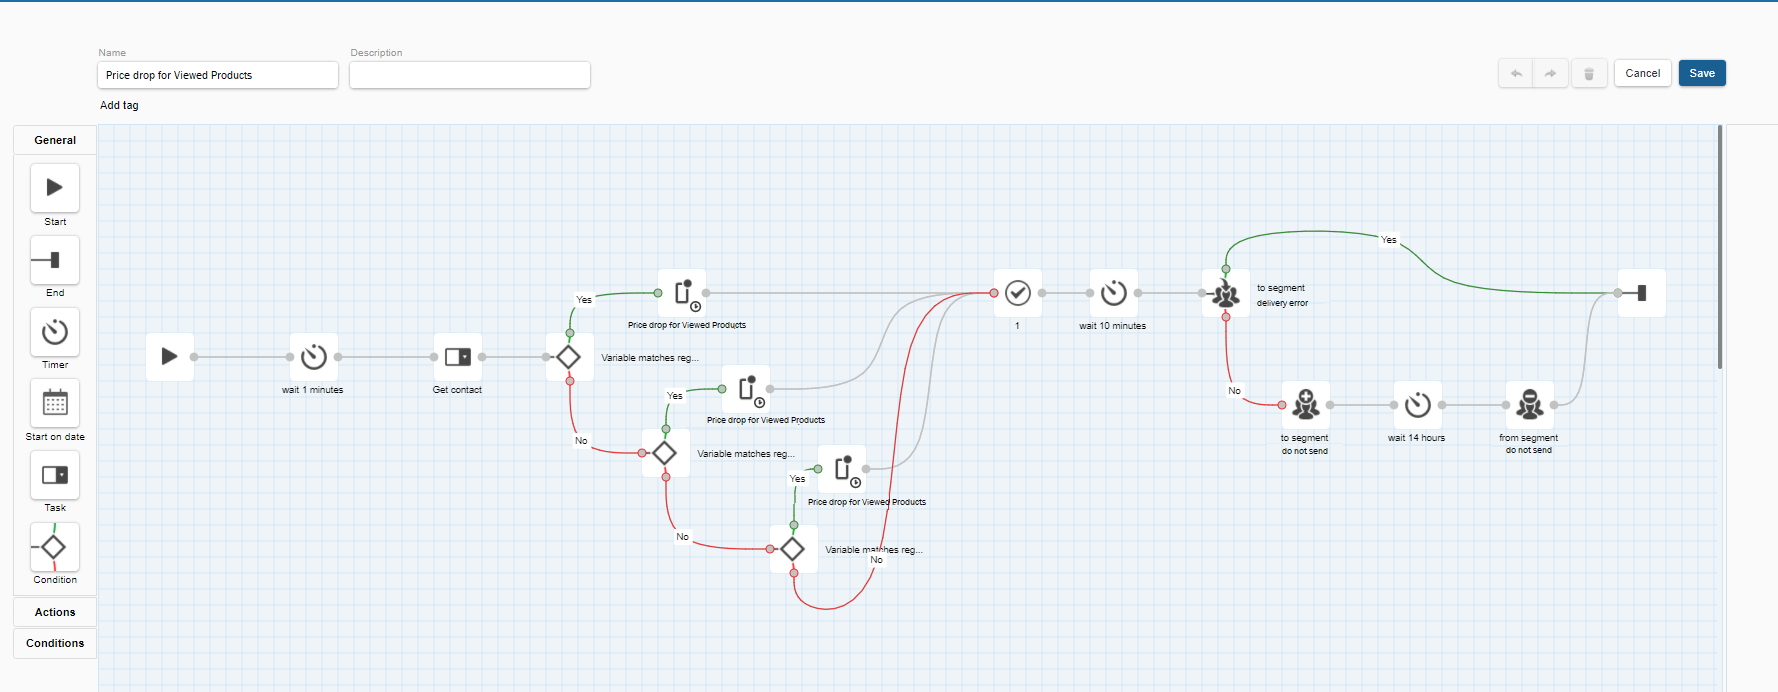This screenshot has width=1778, height=692.
Task: Collapse the General section
Action: click(x=55, y=140)
